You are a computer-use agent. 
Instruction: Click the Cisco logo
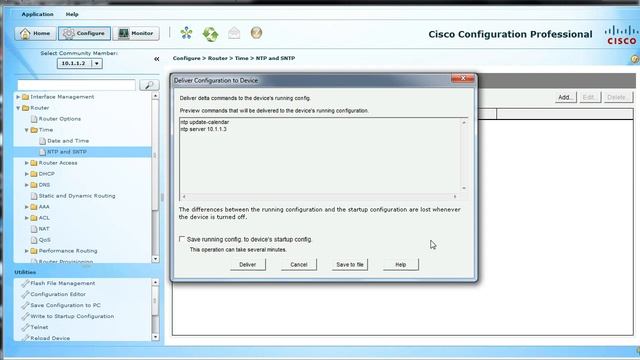point(622,35)
